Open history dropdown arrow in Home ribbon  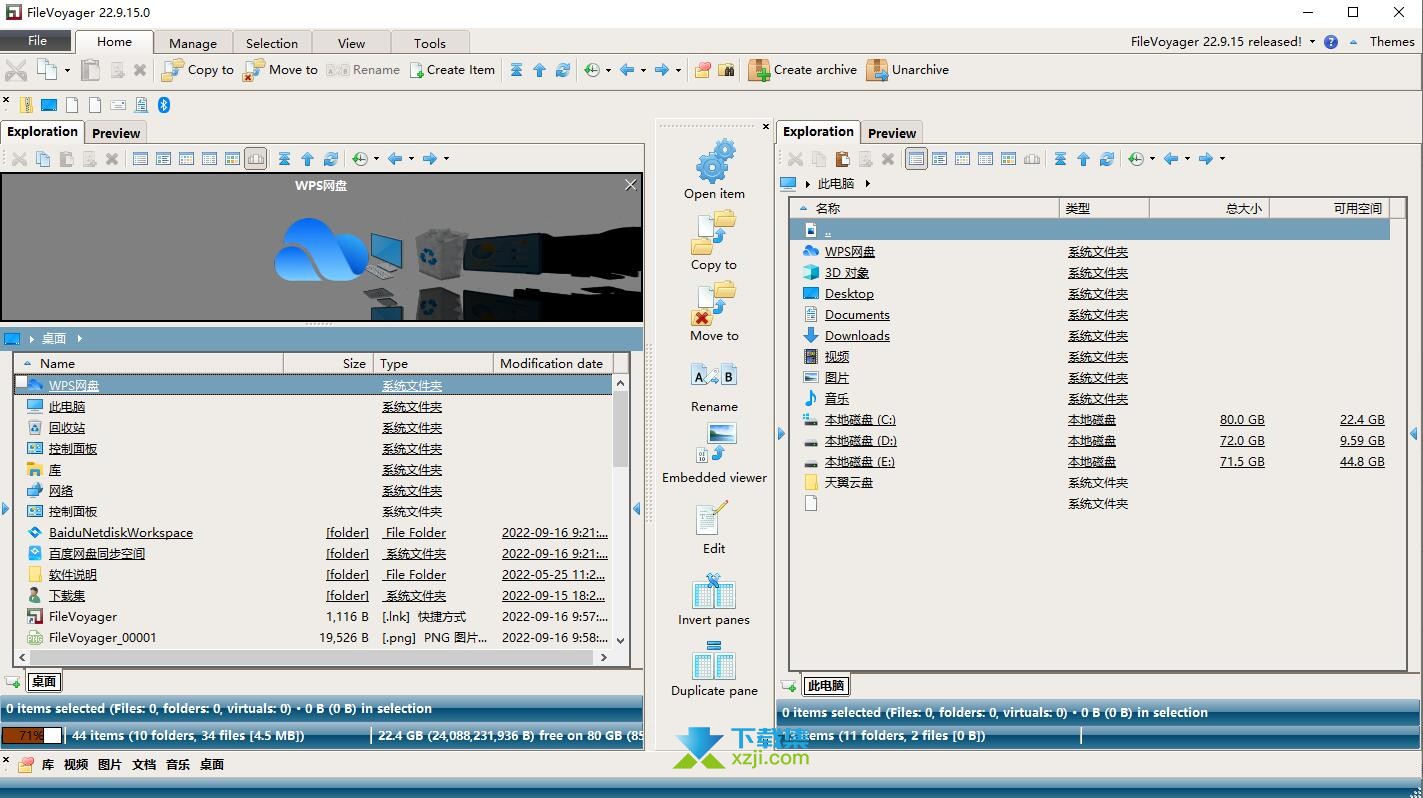coord(608,70)
